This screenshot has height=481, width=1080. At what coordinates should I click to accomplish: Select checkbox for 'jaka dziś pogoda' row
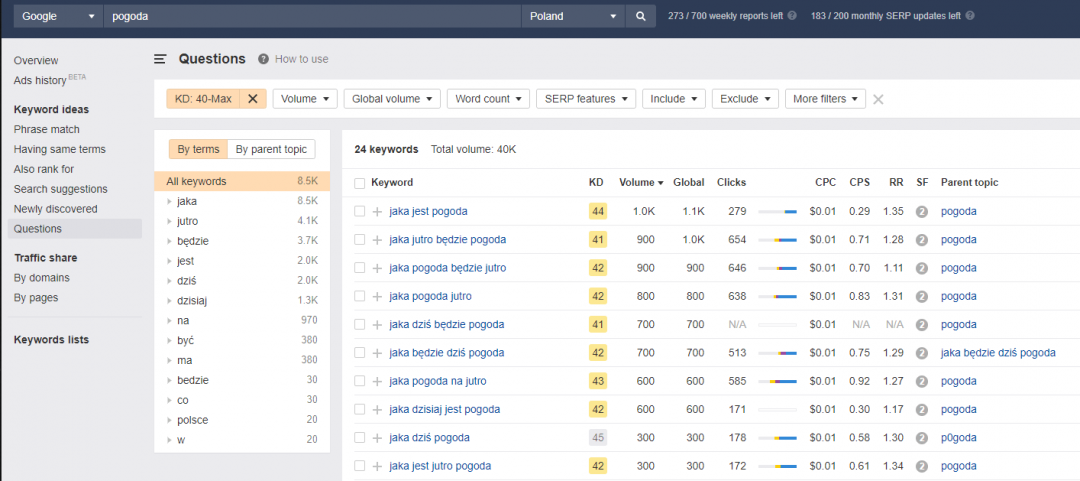(360, 438)
